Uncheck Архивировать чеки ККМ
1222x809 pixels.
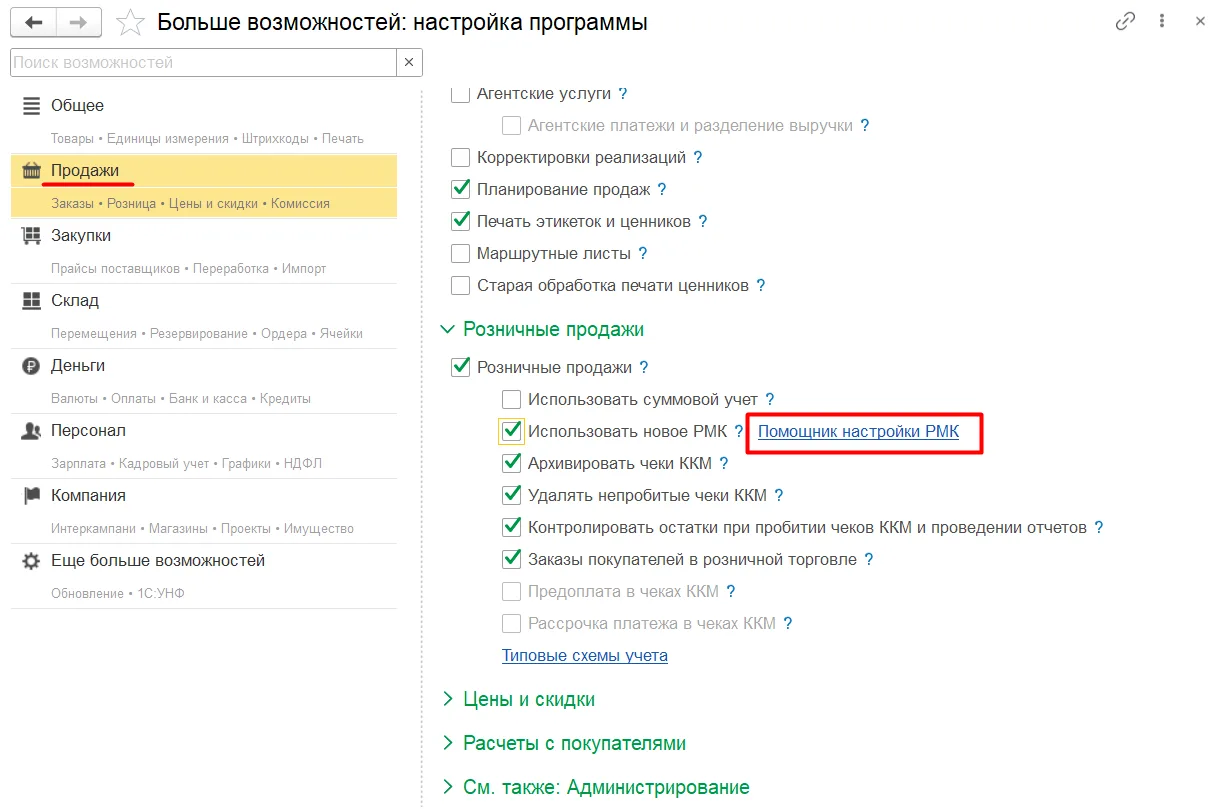click(512, 463)
